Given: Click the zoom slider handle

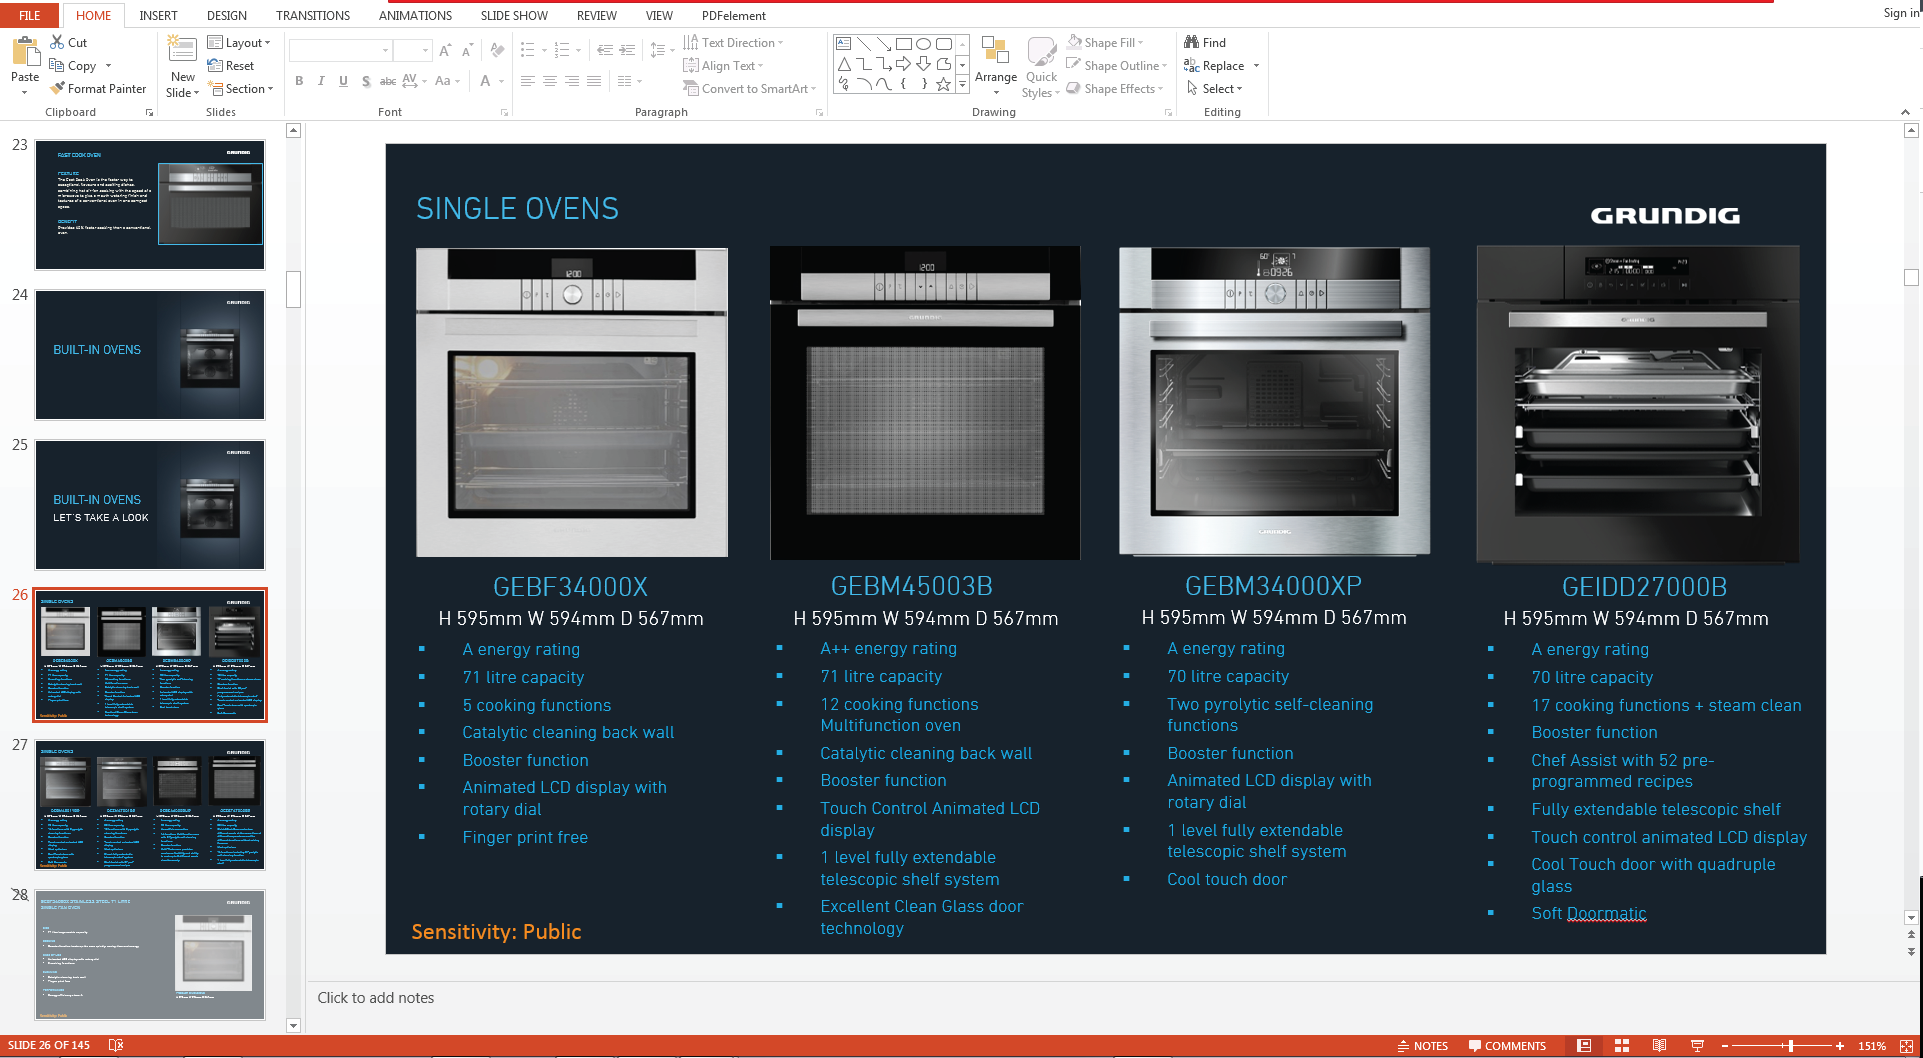Looking at the screenshot, I should (x=1790, y=1046).
